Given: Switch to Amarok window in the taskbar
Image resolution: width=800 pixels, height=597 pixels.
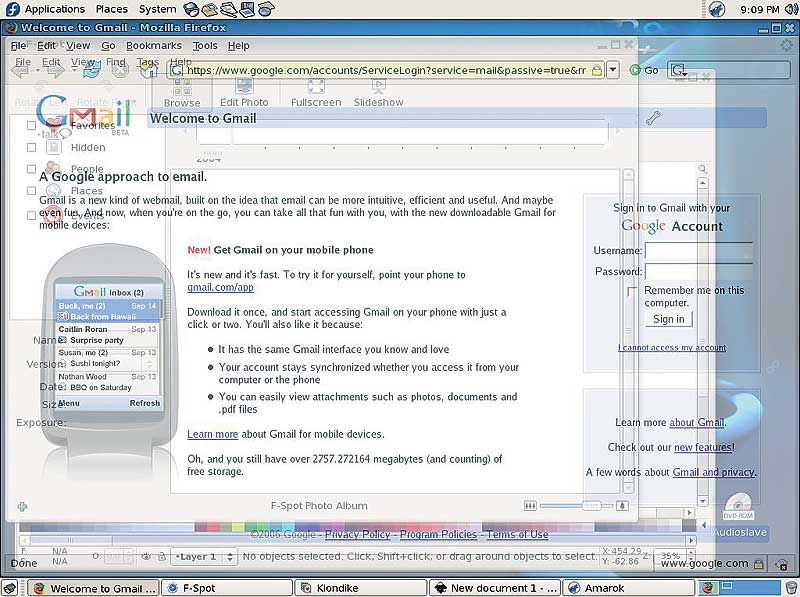Looking at the screenshot, I should tap(629, 588).
